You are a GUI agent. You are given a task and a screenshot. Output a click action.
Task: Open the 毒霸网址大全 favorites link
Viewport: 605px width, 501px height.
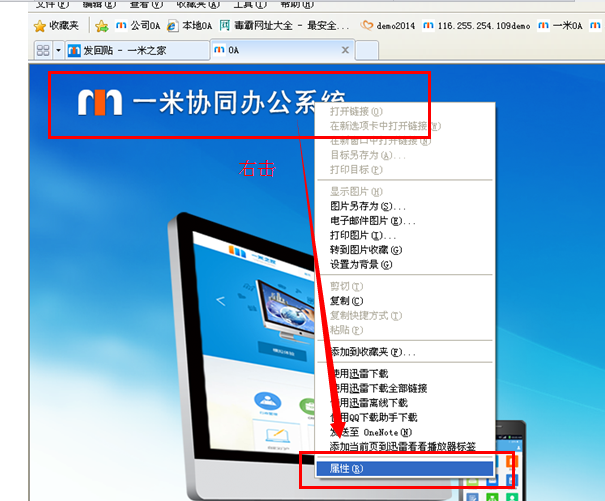(284, 26)
